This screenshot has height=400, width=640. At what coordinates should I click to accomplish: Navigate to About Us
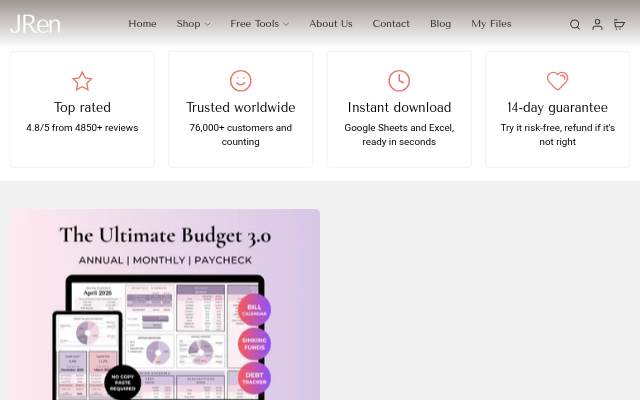coord(331,24)
